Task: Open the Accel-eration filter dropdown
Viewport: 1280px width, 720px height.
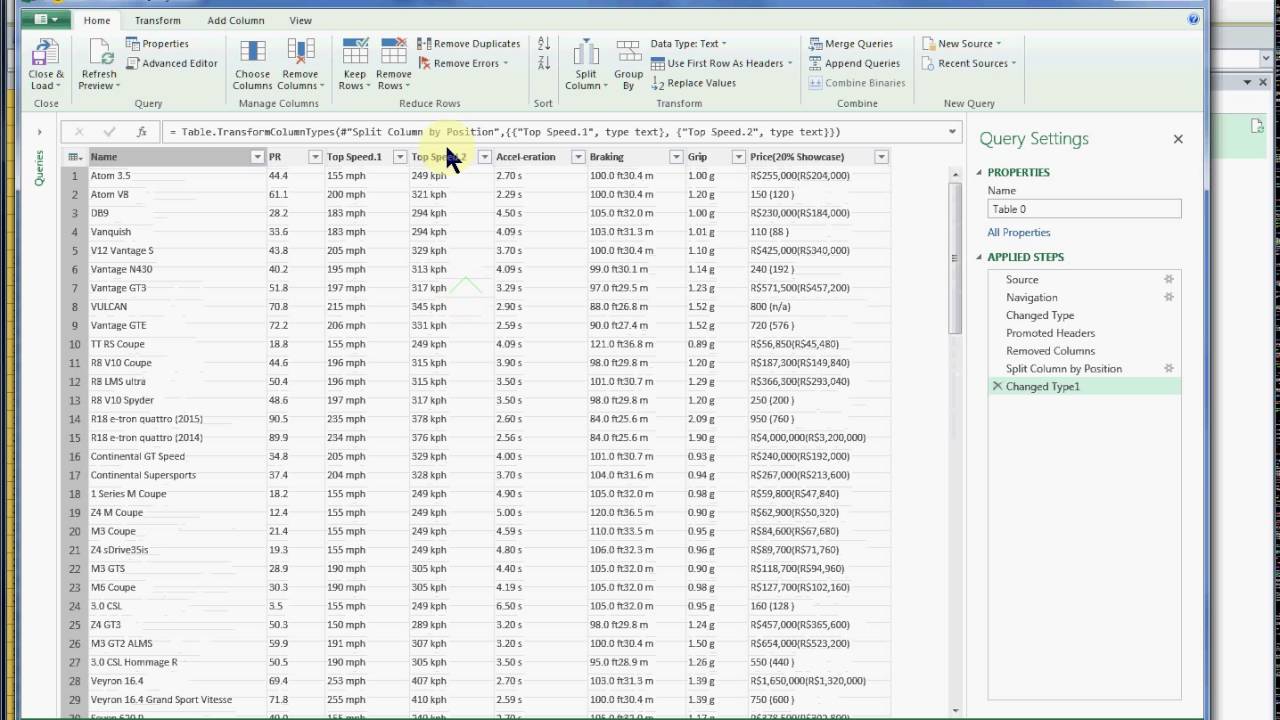Action: (x=578, y=157)
